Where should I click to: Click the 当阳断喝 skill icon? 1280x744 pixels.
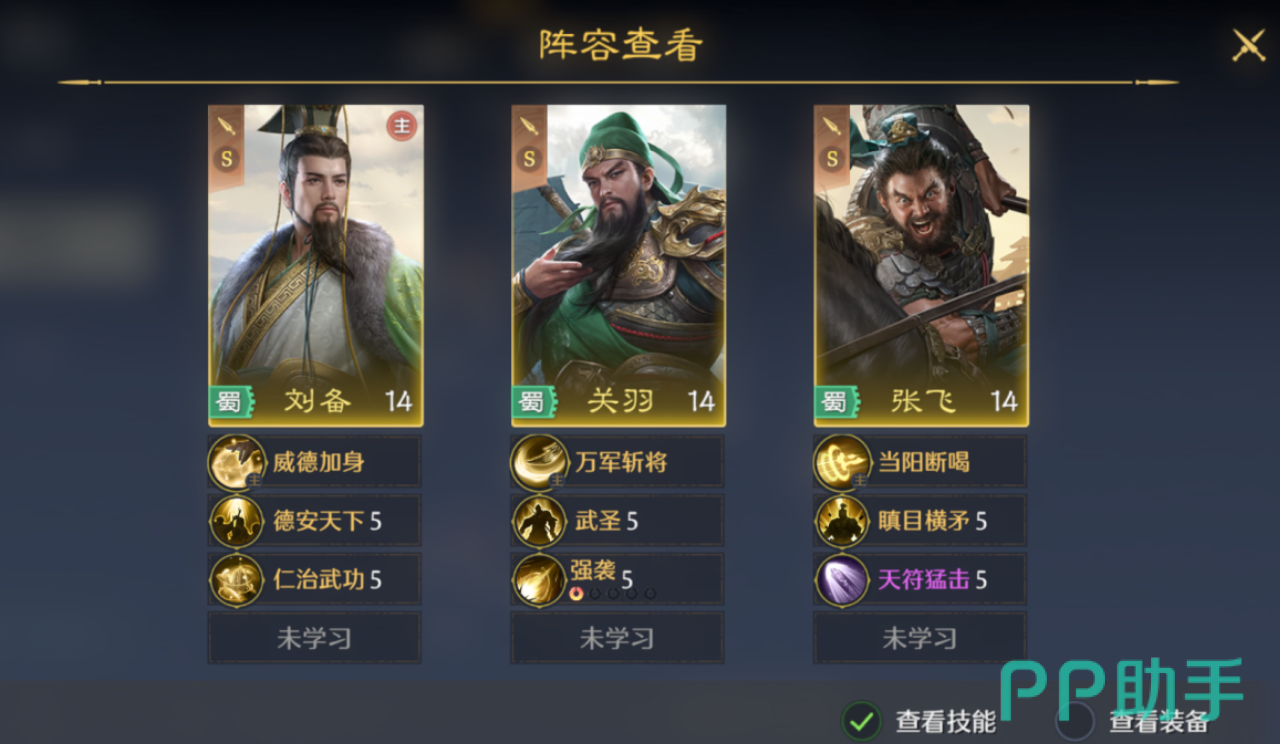click(843, 463)
